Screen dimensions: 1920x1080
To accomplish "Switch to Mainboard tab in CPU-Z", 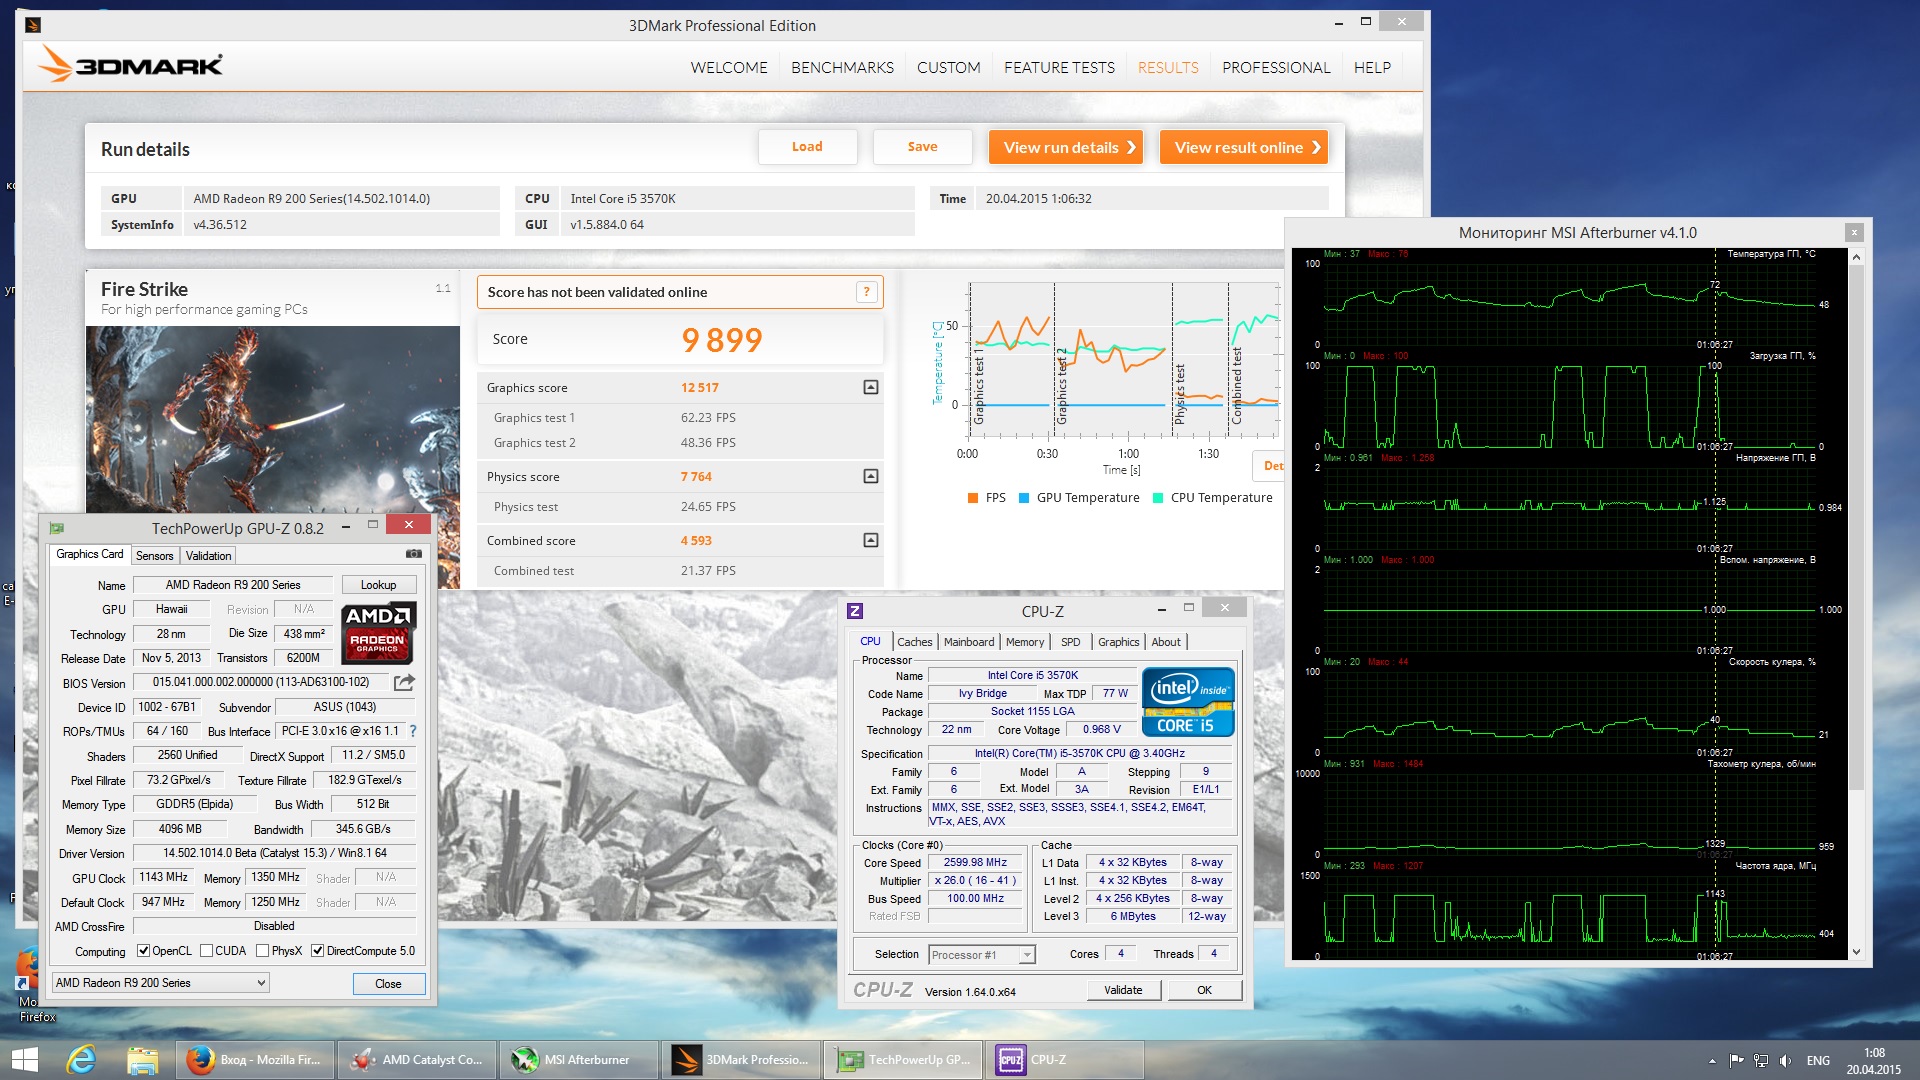I will (x=969, y=642).
